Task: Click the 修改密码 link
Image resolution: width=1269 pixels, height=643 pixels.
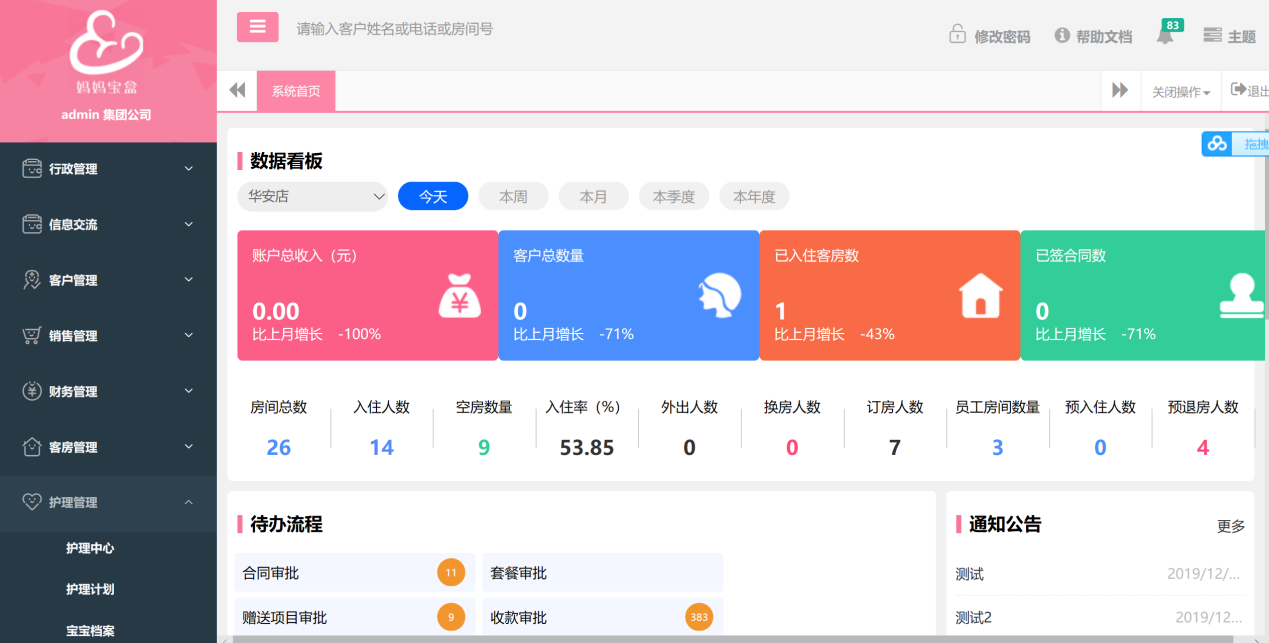Action: [1002, 36]
